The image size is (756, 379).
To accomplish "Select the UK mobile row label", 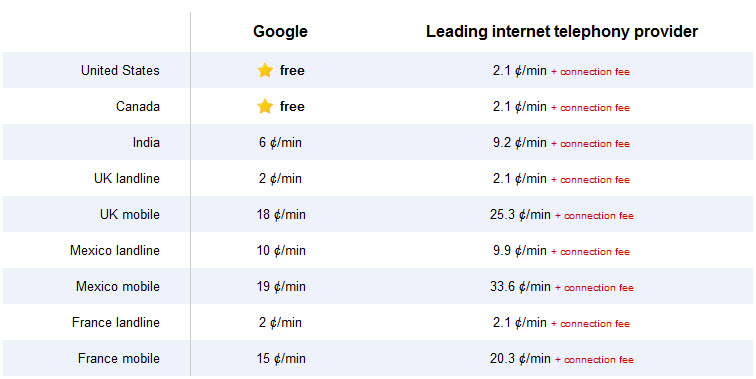I will point(130,214).
